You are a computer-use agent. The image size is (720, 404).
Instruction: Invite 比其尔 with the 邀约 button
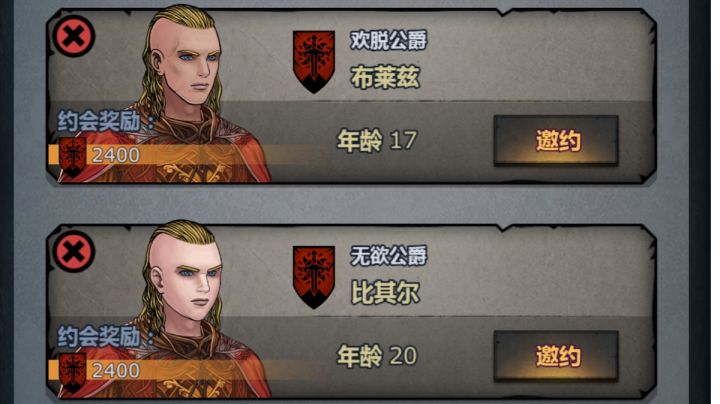(x=556, y=356)
